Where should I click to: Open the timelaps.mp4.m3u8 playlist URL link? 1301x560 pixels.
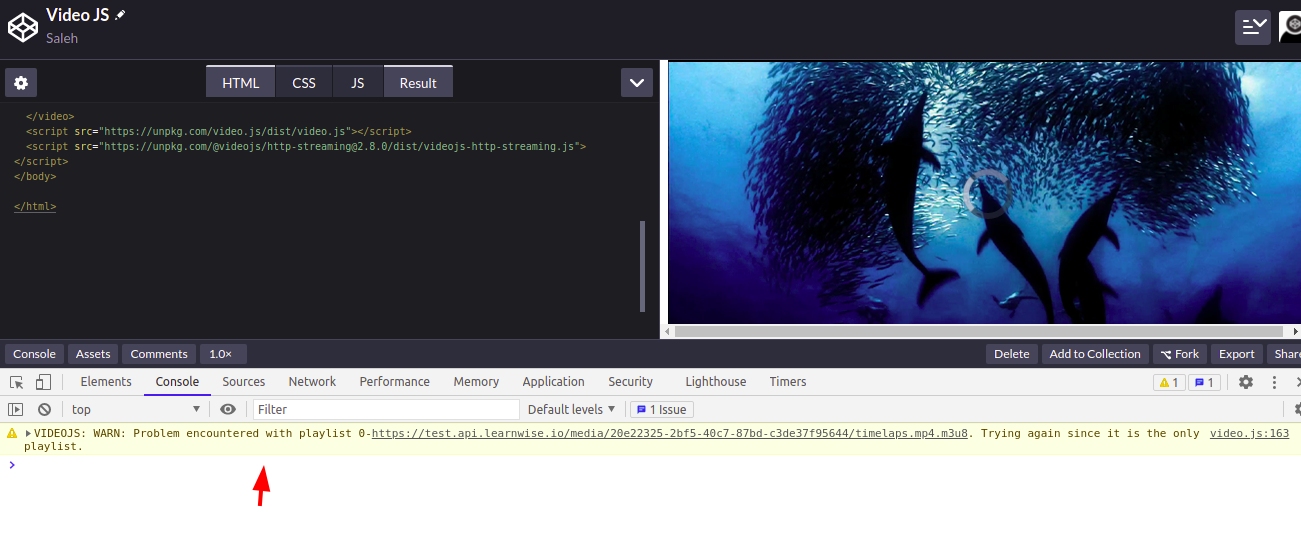coord(670,434)
